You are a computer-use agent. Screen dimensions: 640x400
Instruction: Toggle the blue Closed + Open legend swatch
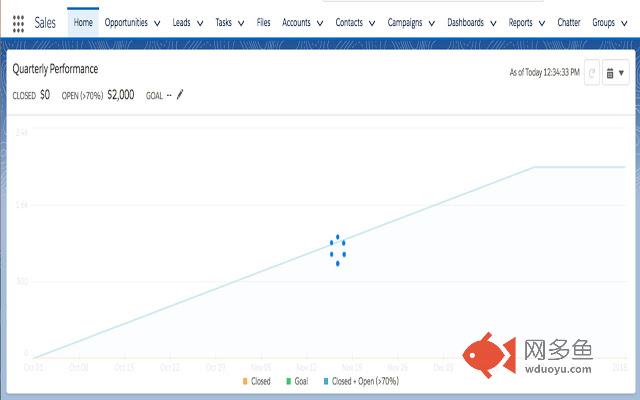coord(326,381)
